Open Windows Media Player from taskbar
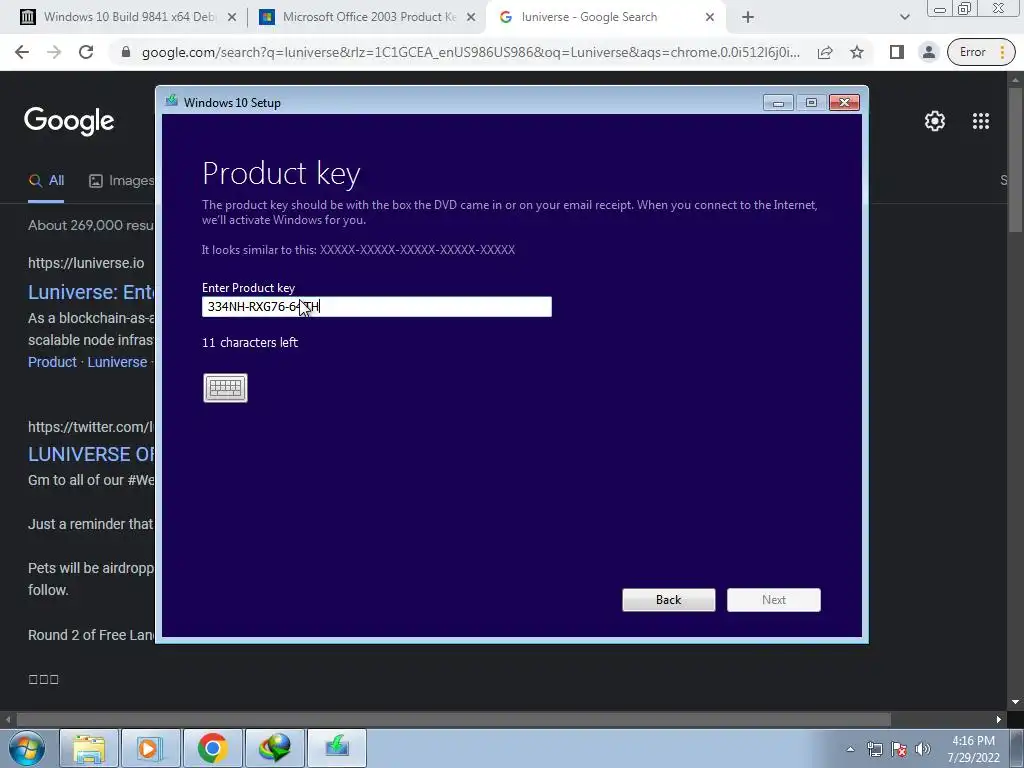Image resolution: width=1024 pixels, height=768 pixels. click(x=149, y=748)
